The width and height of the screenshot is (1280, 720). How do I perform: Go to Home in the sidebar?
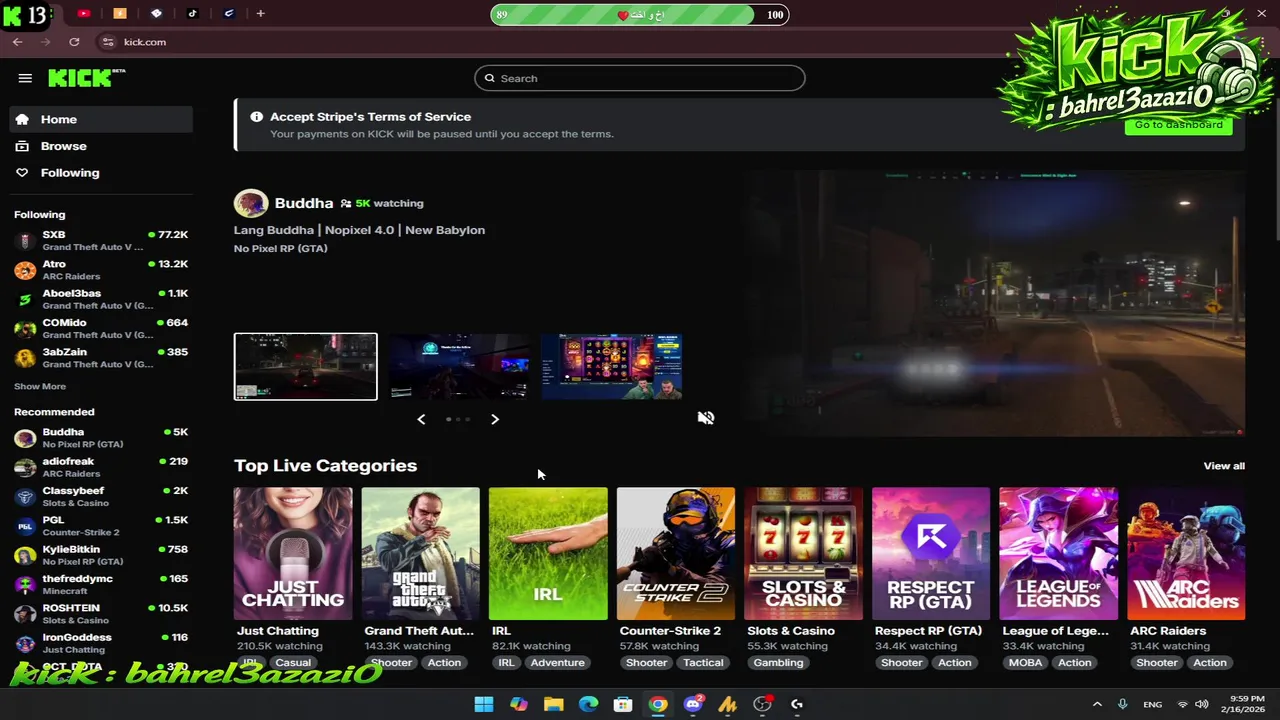(101, 119)
